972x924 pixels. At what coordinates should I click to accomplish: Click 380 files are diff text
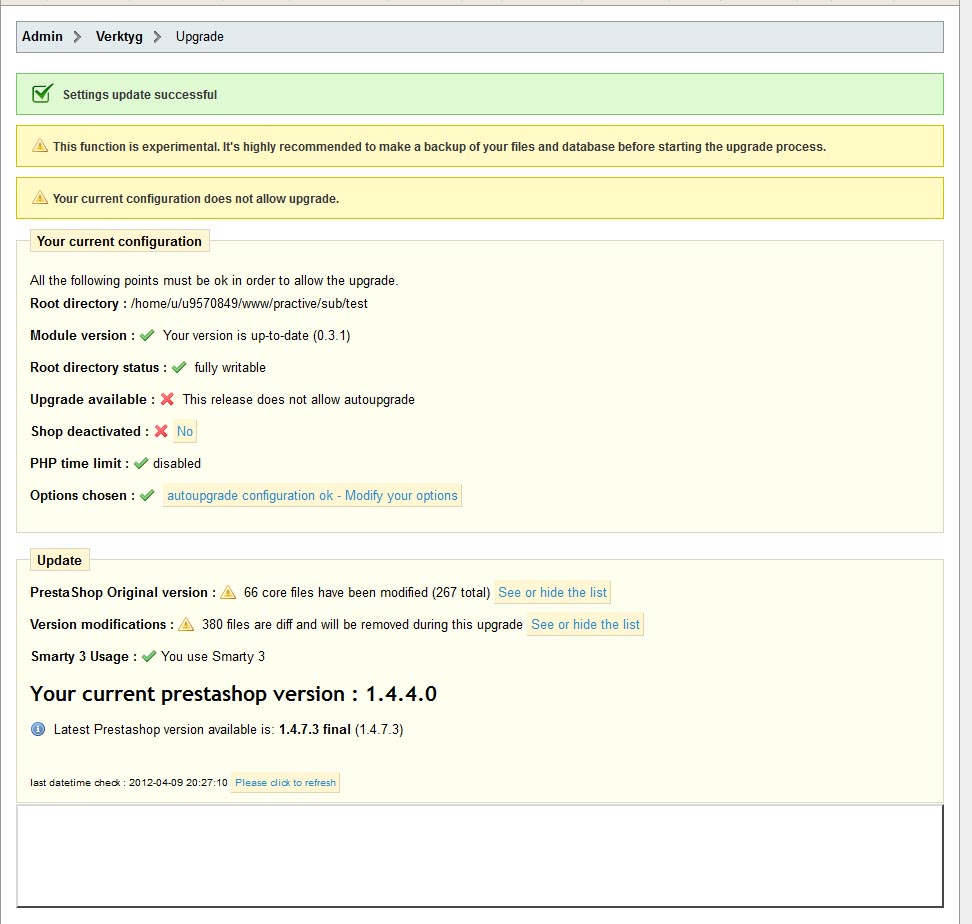(363, 625)
